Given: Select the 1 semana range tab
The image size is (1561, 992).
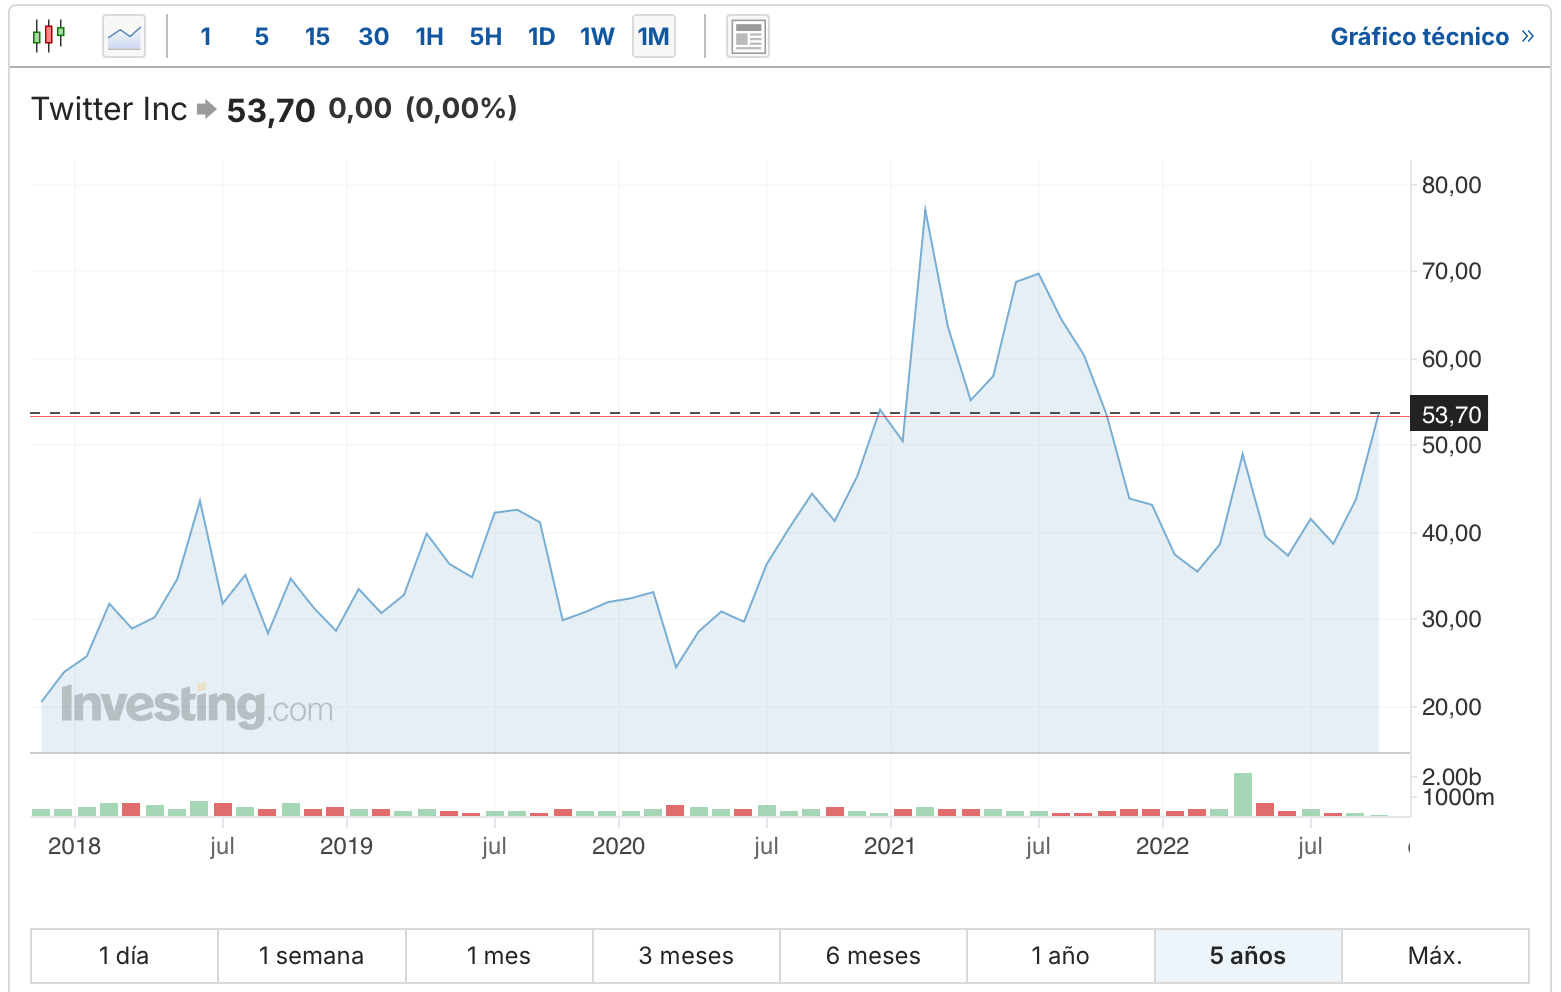Looking at the screenshot, I should point(311,956).
